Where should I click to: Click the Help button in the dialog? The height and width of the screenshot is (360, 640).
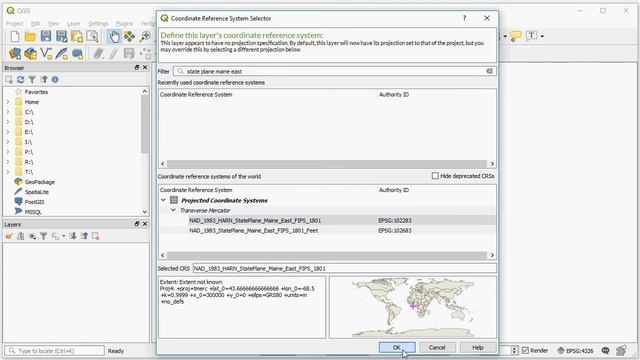(x=478, y=347)
